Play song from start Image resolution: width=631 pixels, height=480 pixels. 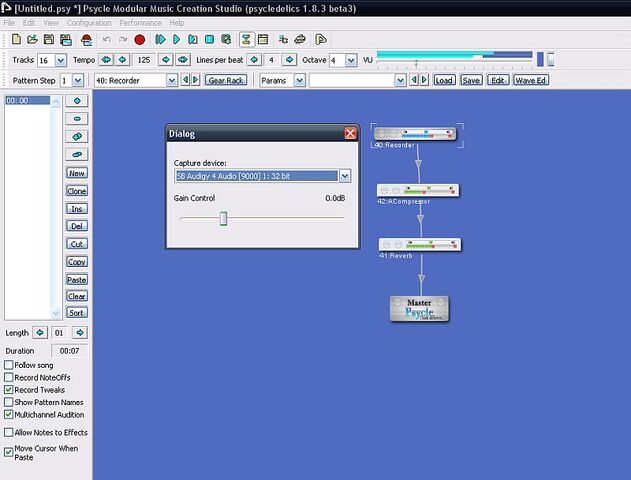pyautogui.click(x=160, y=39)
